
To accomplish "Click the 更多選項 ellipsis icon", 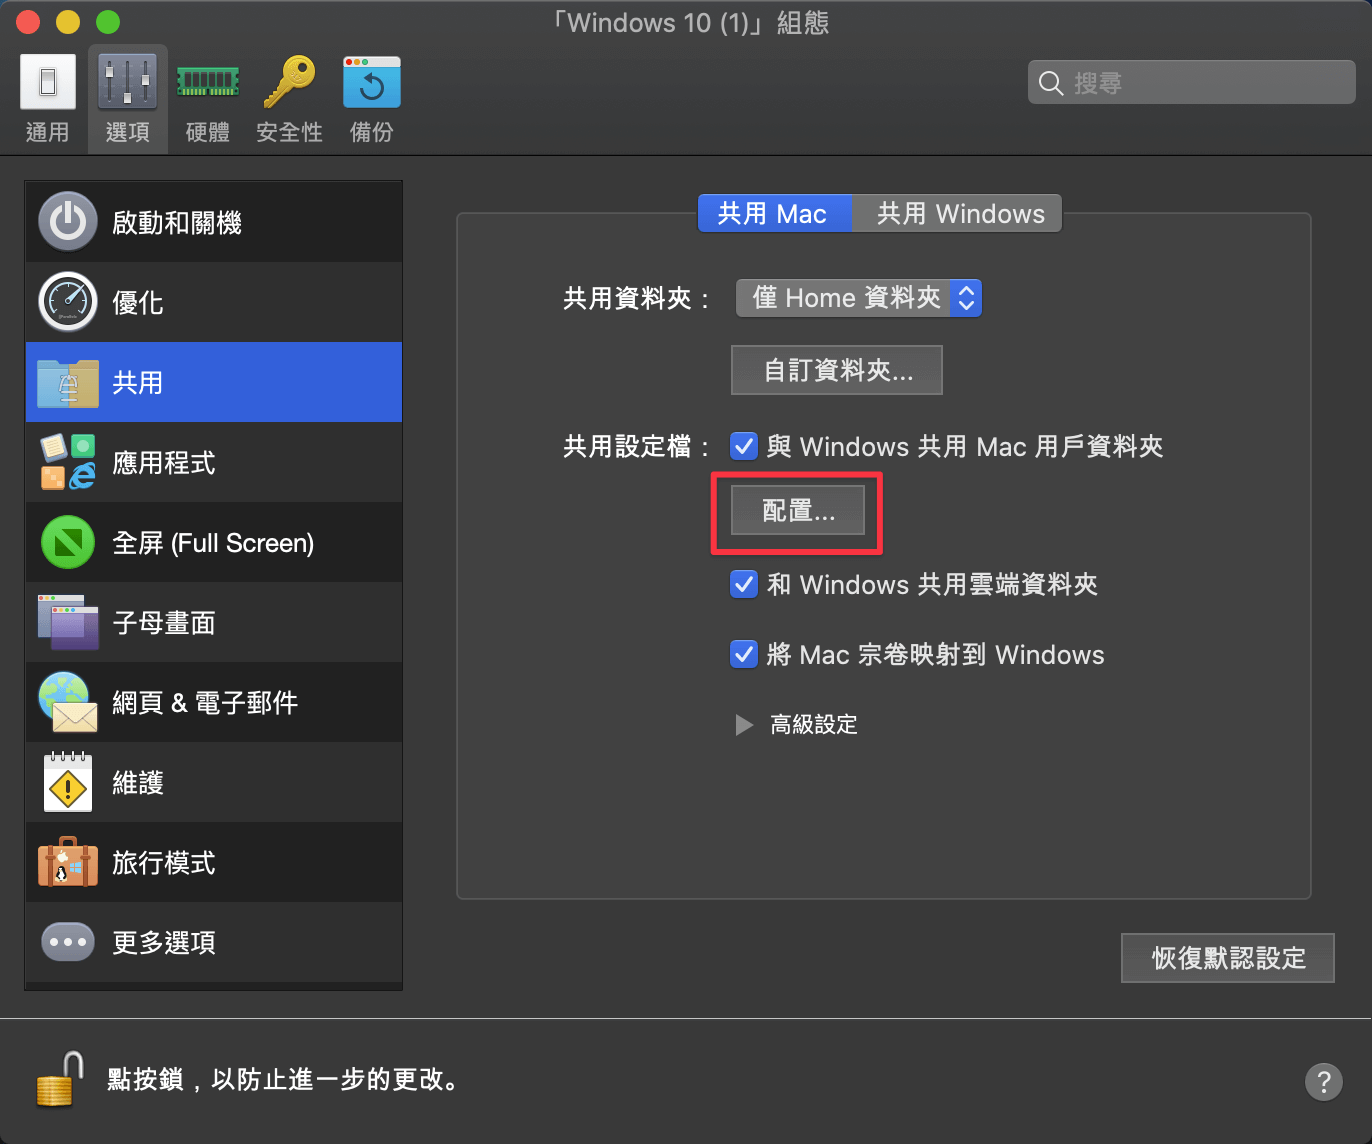I will click(x=68, y=942).
